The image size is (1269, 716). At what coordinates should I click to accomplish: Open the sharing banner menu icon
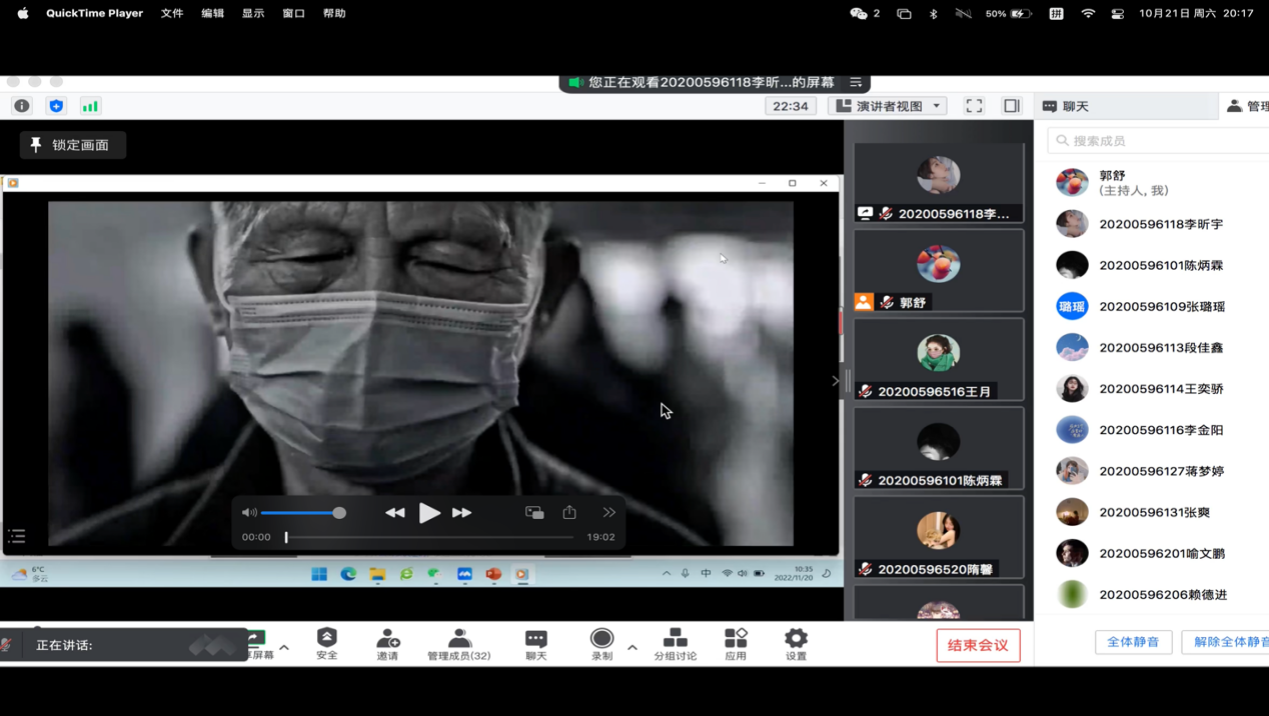tap(856, 82)
